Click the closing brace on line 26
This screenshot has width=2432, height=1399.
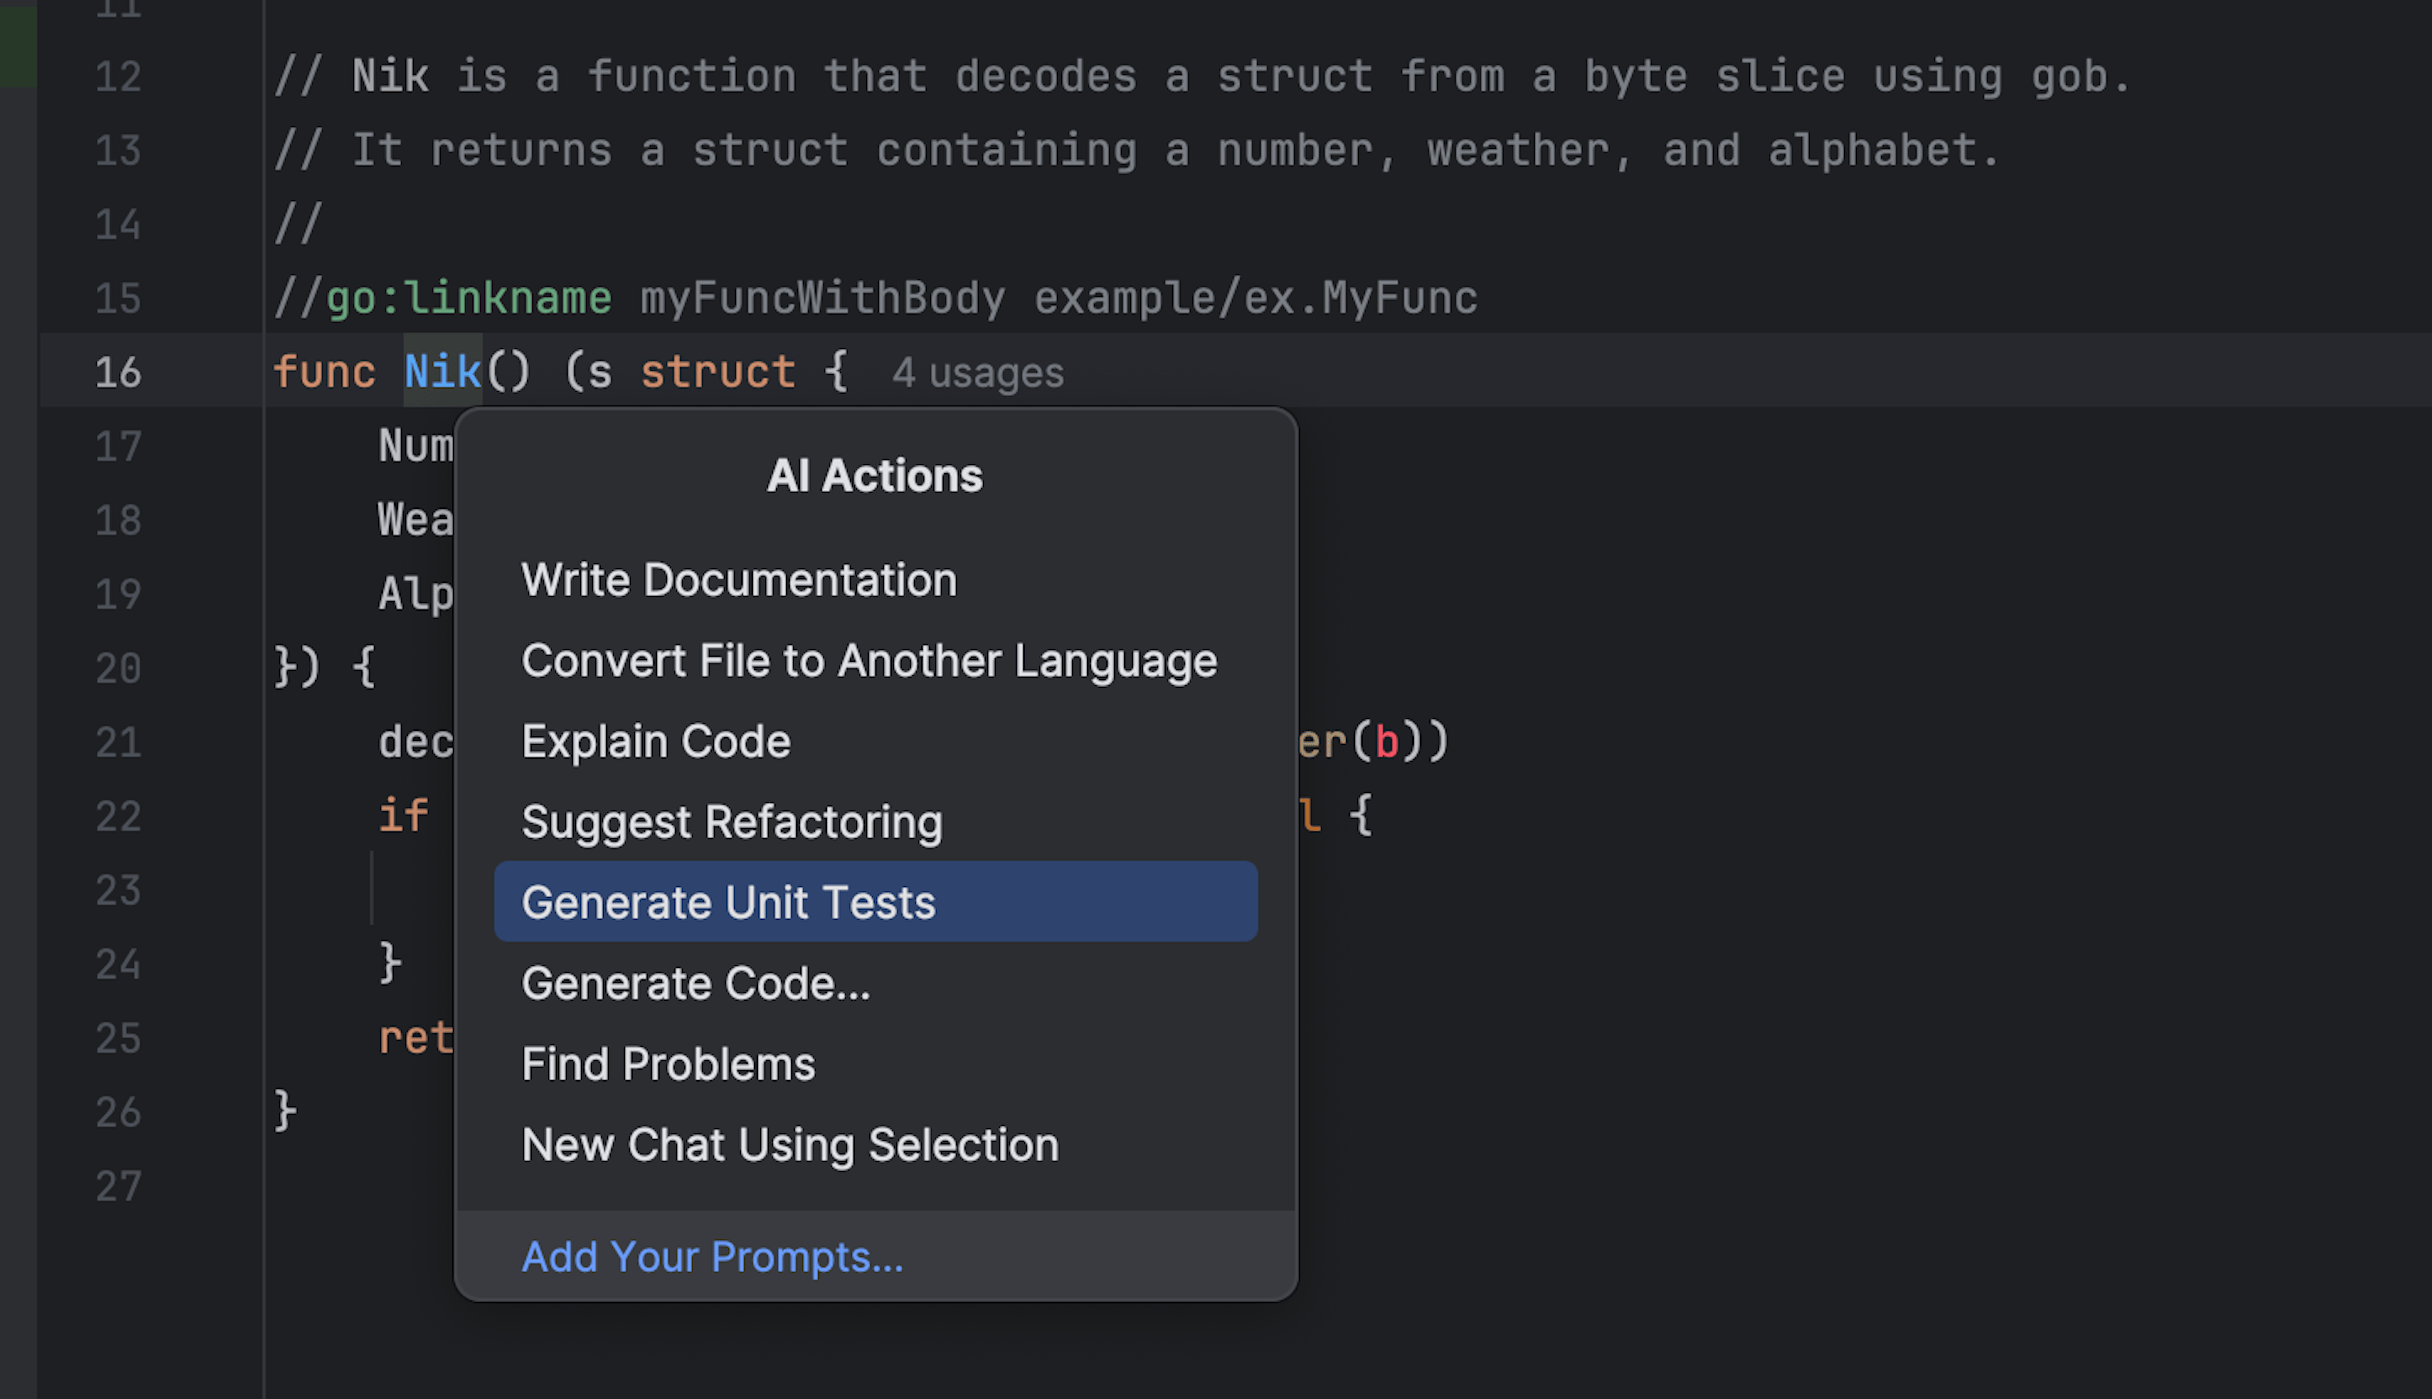pyautogui.click(x=285, y=1111)
